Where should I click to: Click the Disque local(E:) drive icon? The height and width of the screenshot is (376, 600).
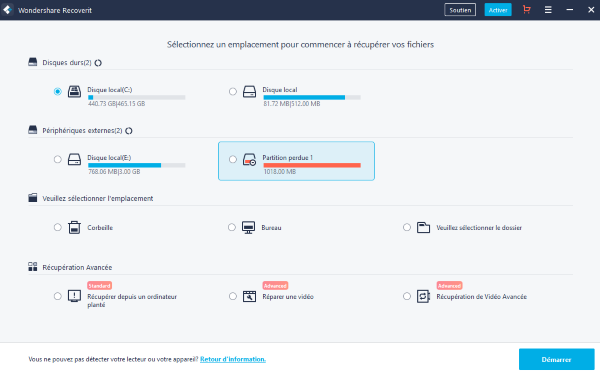(74, 160)
